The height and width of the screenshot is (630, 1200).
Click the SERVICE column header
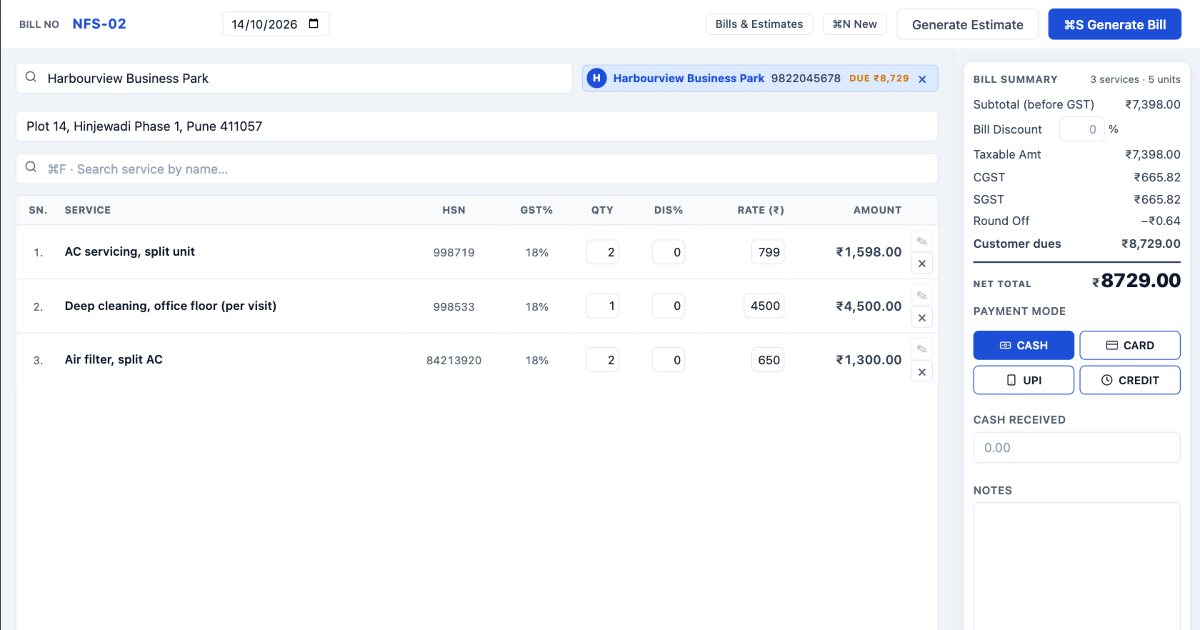coord(88,210)
